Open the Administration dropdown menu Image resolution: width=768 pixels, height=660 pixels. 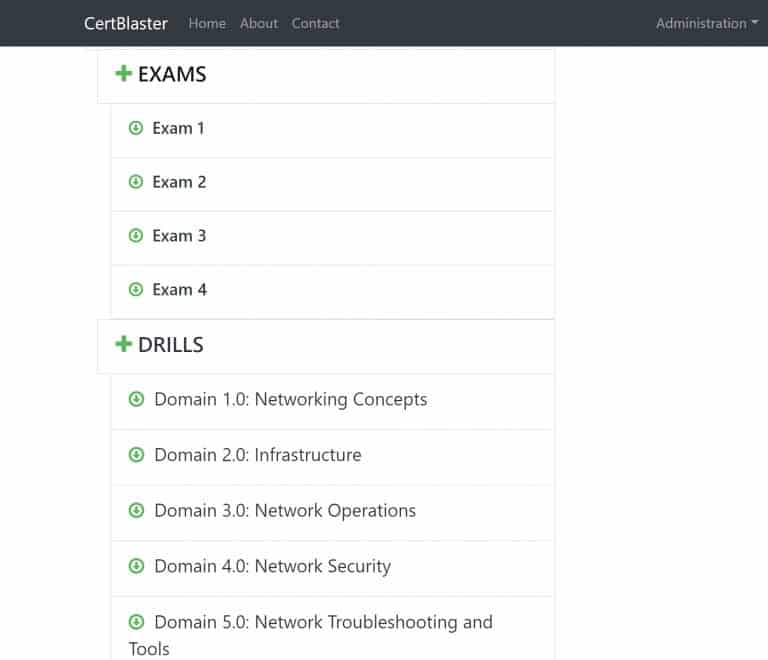pyautogui.click(x=706, y=23)
